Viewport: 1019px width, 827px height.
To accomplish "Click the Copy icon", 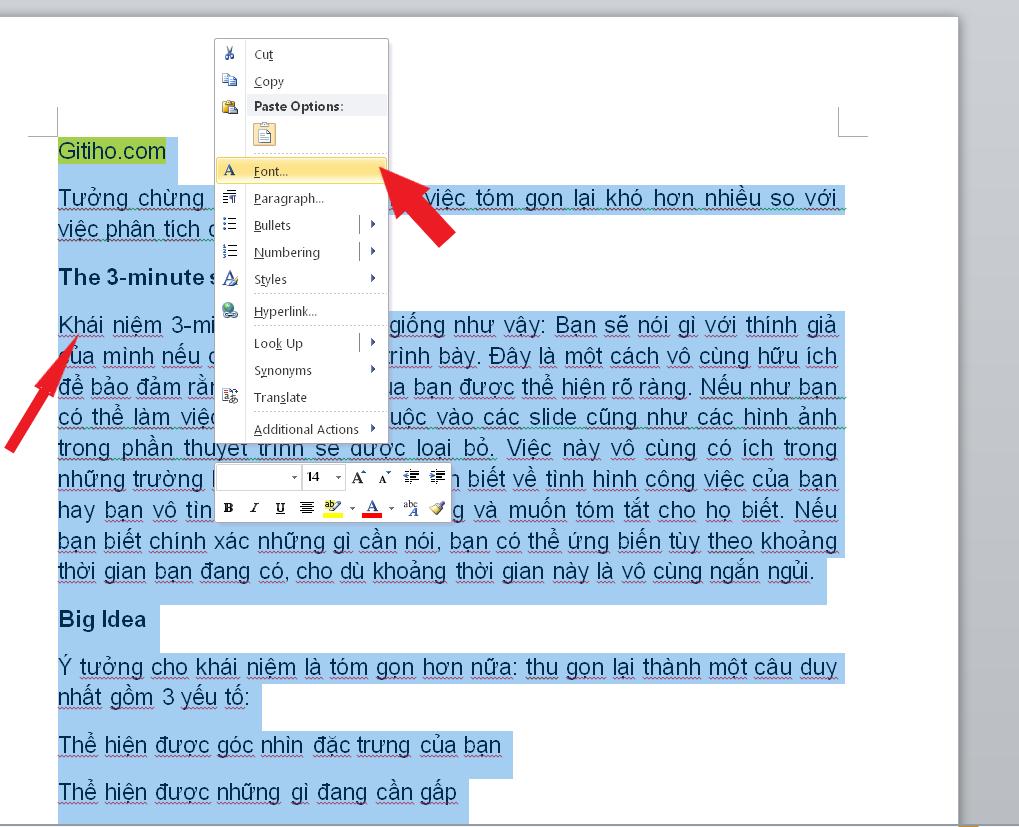I will pos(228,81).
